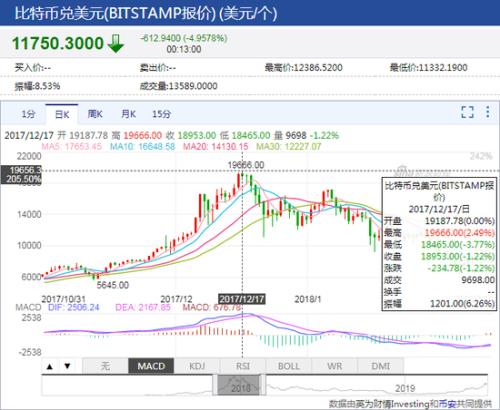
Task: Click the DEA: 2167.85 value
Action: click(143, 307)
